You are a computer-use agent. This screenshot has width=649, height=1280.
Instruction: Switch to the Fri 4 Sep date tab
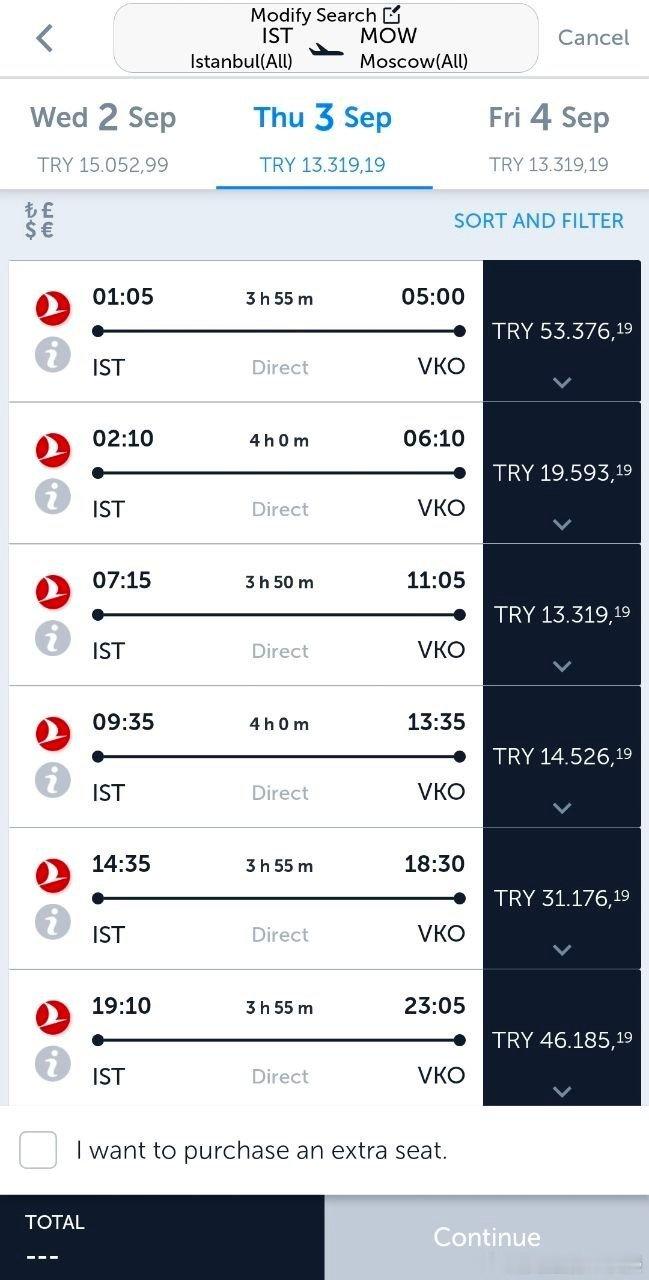pos(548,135)
